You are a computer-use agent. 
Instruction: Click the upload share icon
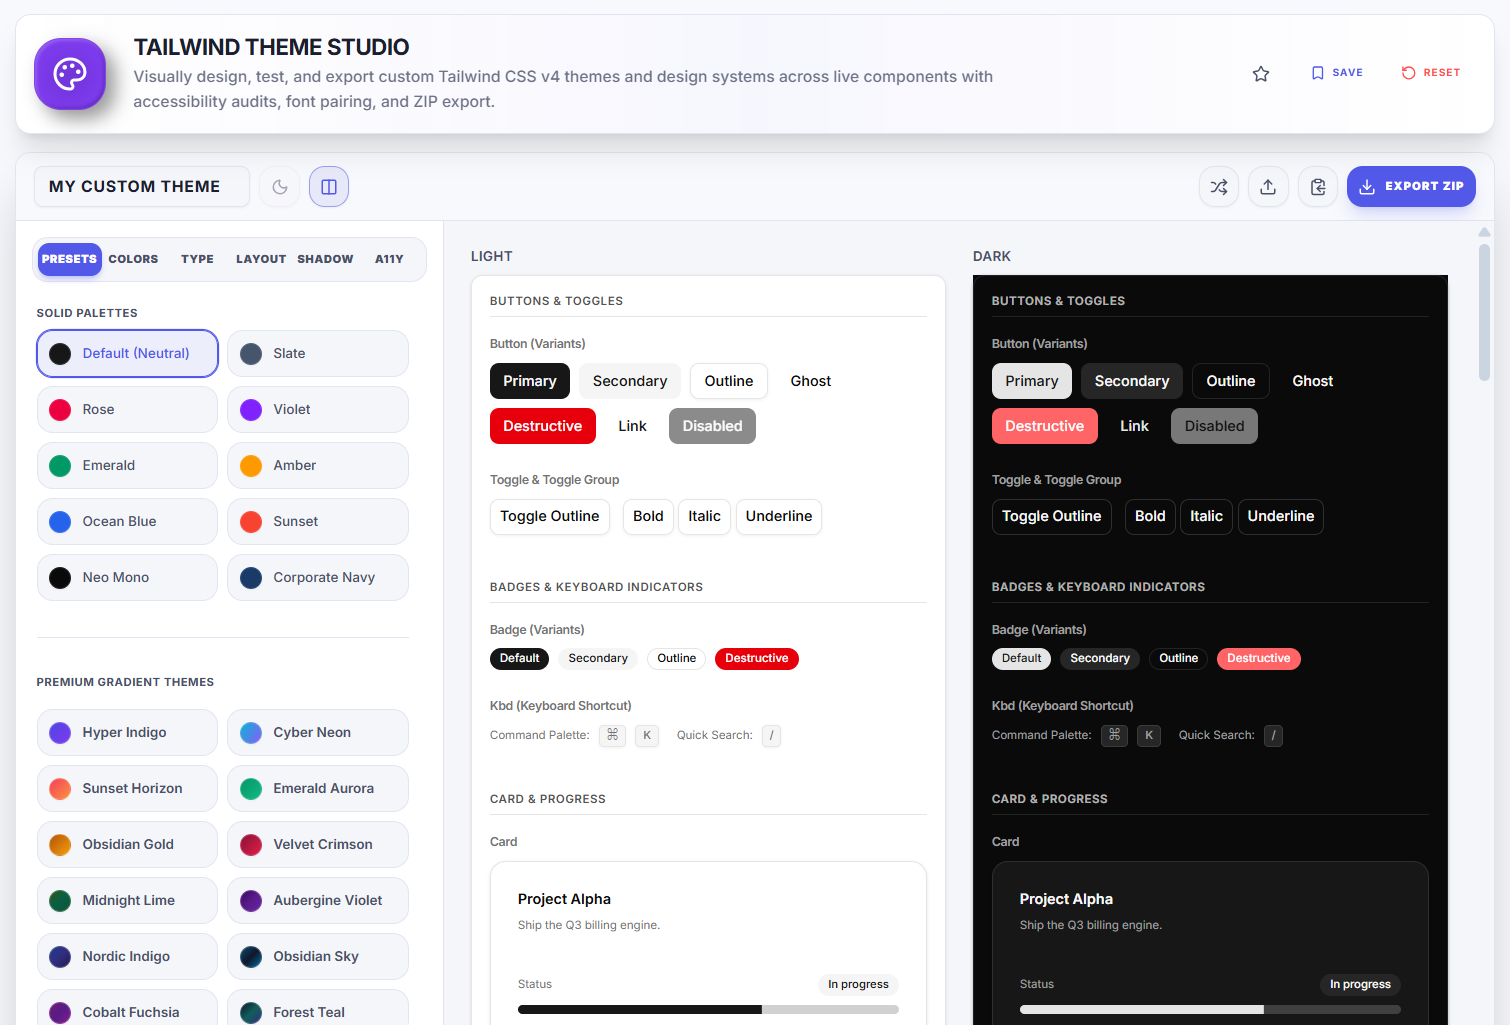click(1268, 187)
